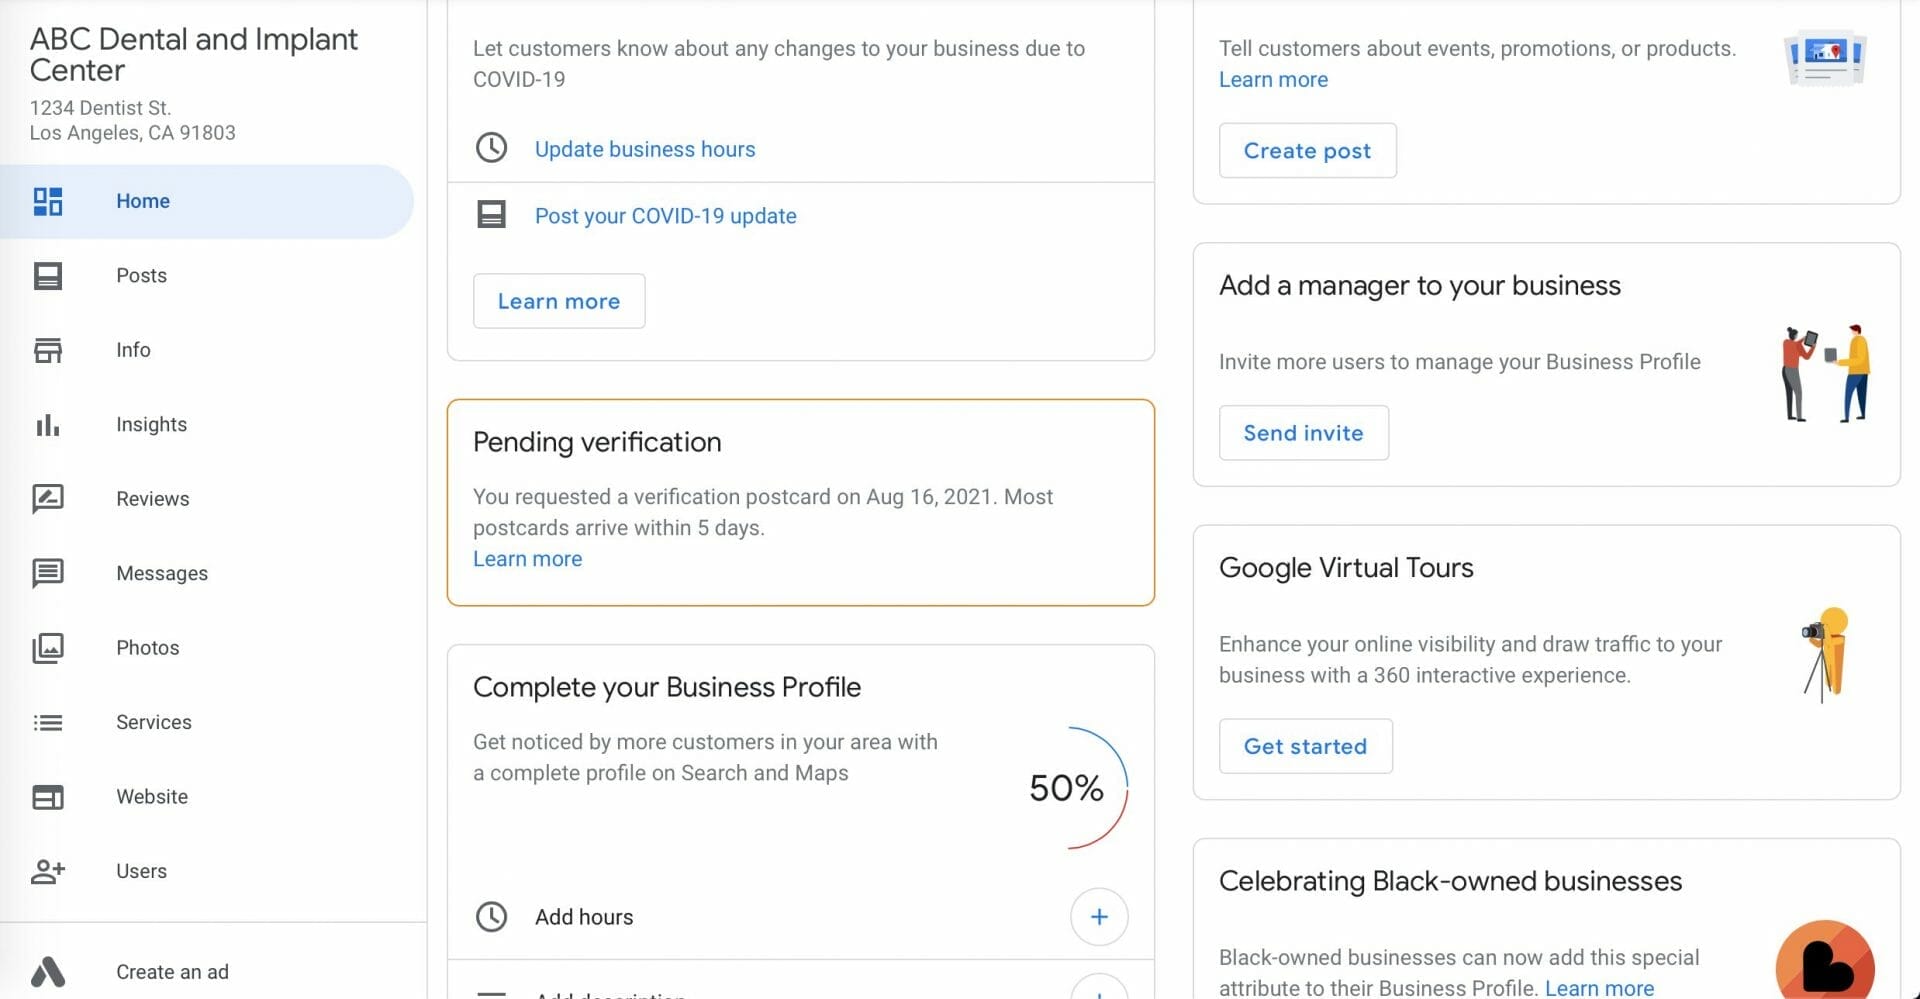
Task: Click Post your COVID-19 update link
Action: pyautogui.click(x=665, y=216)
